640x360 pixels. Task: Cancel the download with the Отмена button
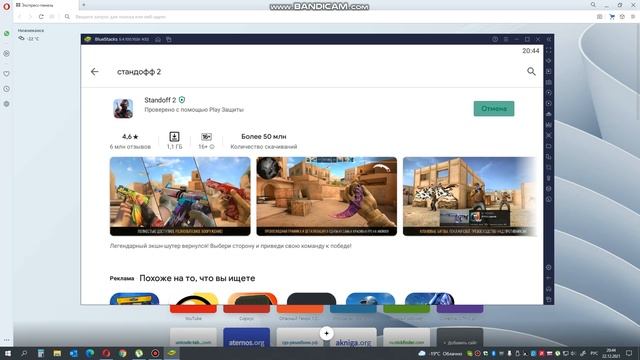tap(494, 109)
